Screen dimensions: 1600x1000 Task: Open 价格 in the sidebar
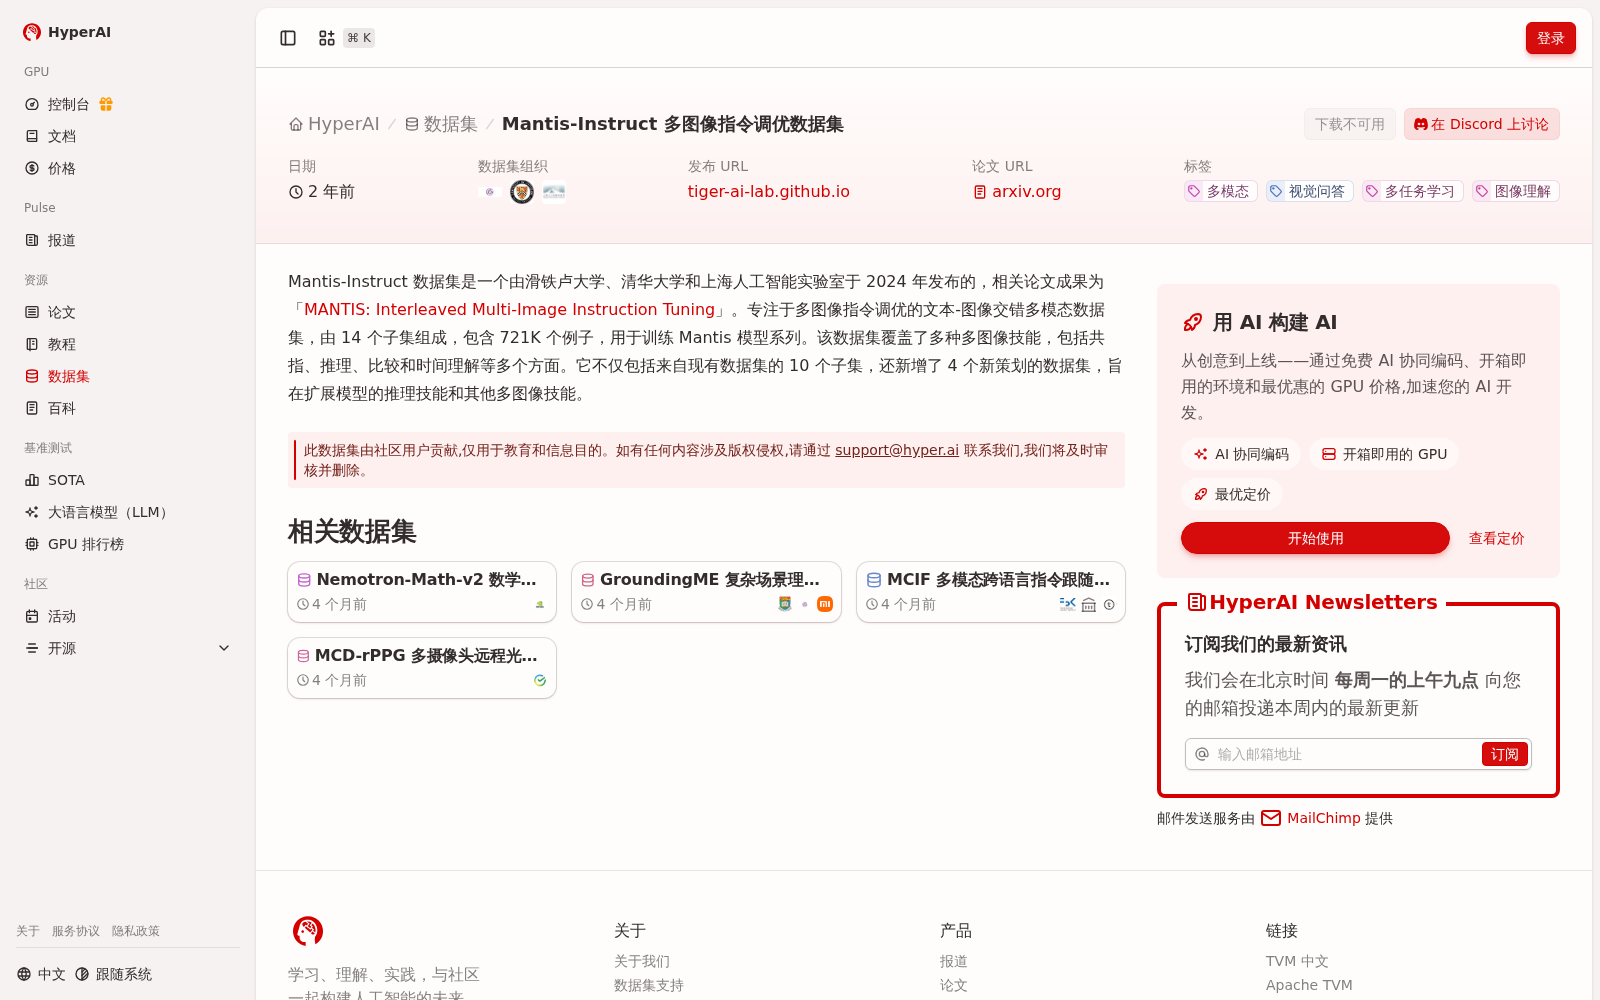pyautogui.click(x=128, y=168)
